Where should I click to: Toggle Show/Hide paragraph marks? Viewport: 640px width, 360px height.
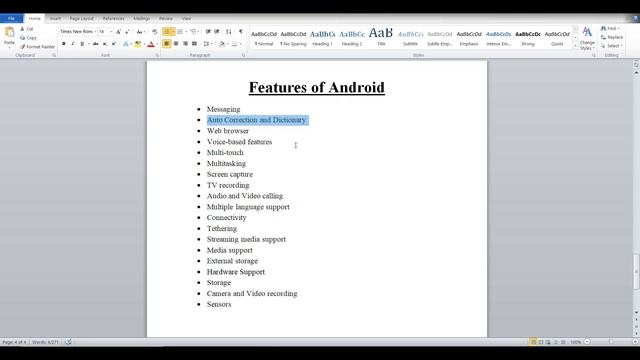click(x=241, y=31)
